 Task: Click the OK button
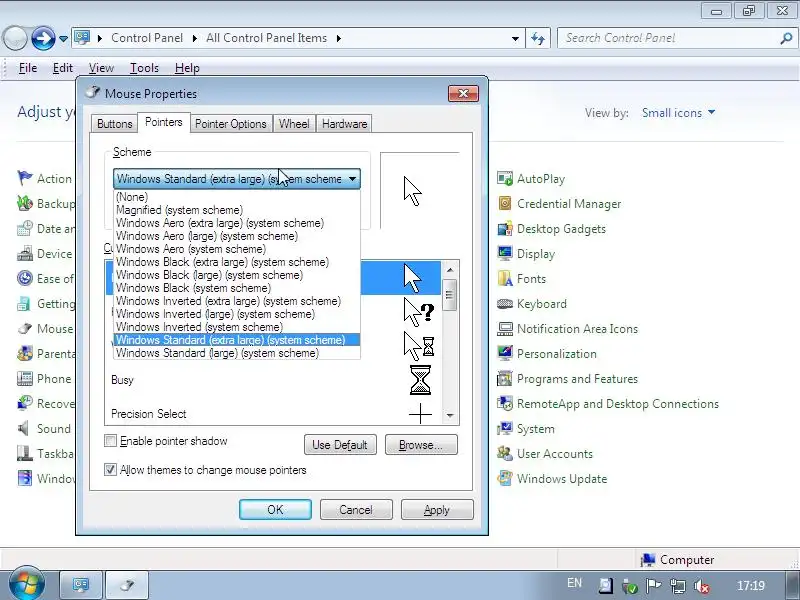pyautogui.click(x=276, y=510)
